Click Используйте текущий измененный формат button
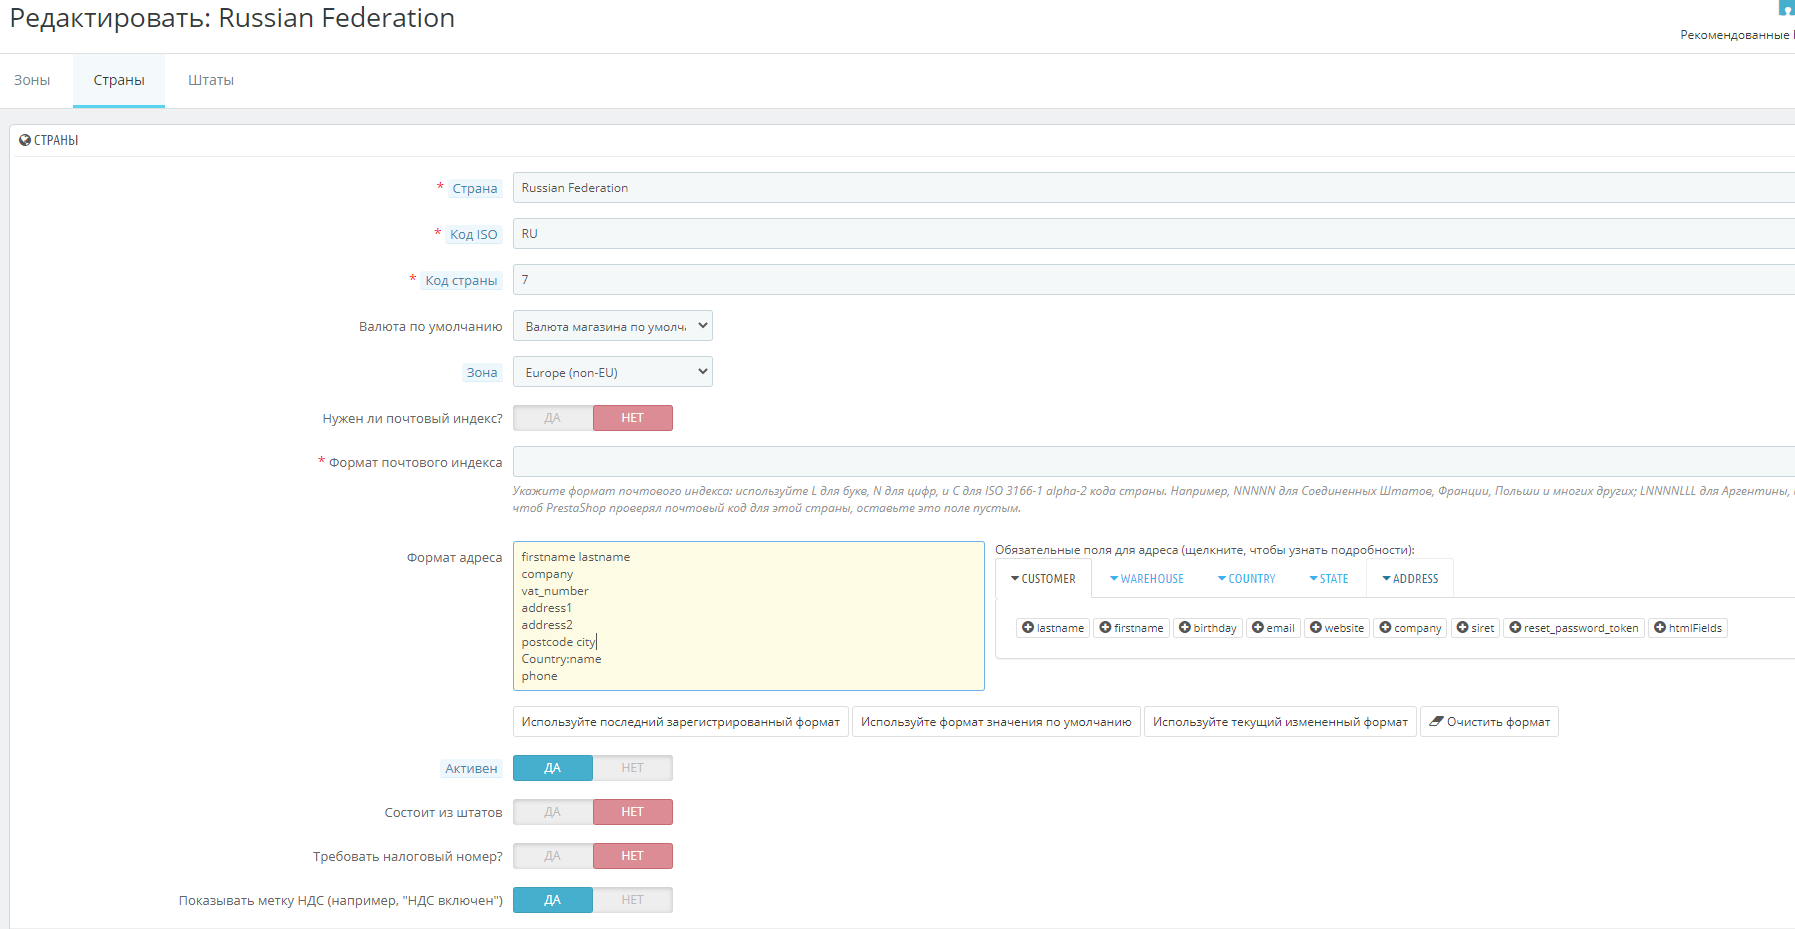1795x929 pixels. 1280,722
